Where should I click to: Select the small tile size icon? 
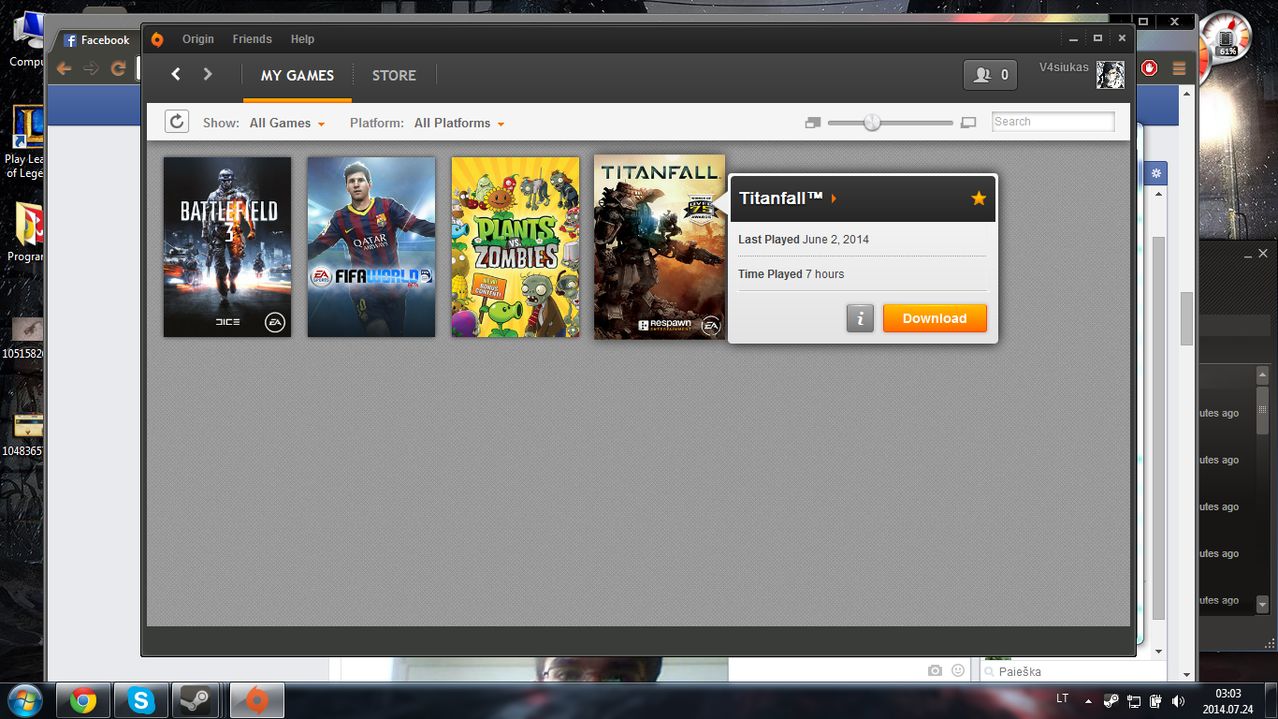point(812,122)
